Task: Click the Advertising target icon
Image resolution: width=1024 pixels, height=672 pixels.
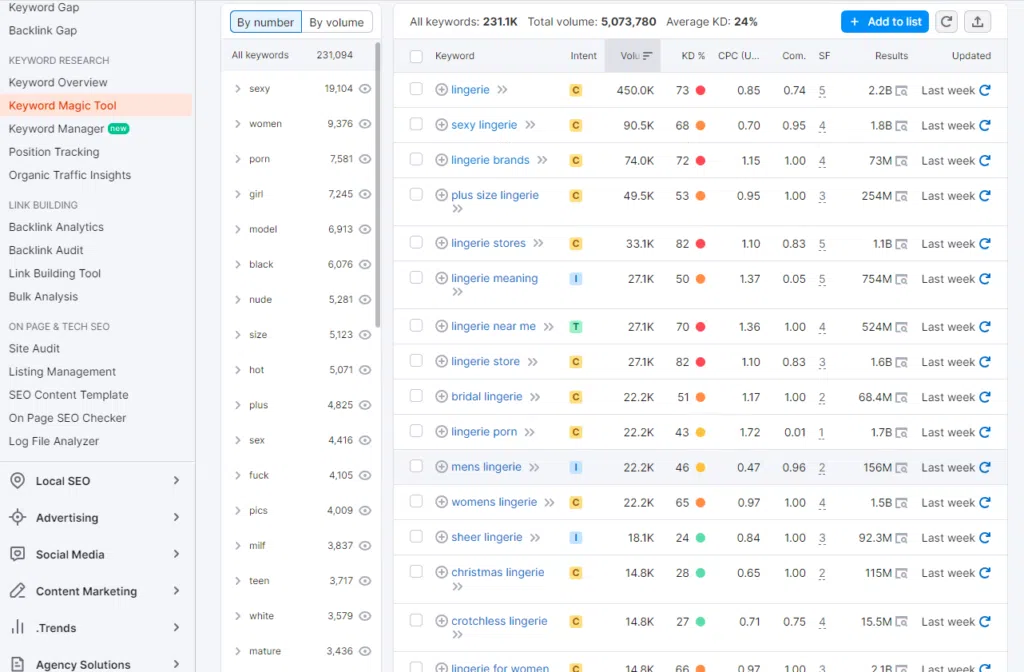Action: click(x=18, y=517)
